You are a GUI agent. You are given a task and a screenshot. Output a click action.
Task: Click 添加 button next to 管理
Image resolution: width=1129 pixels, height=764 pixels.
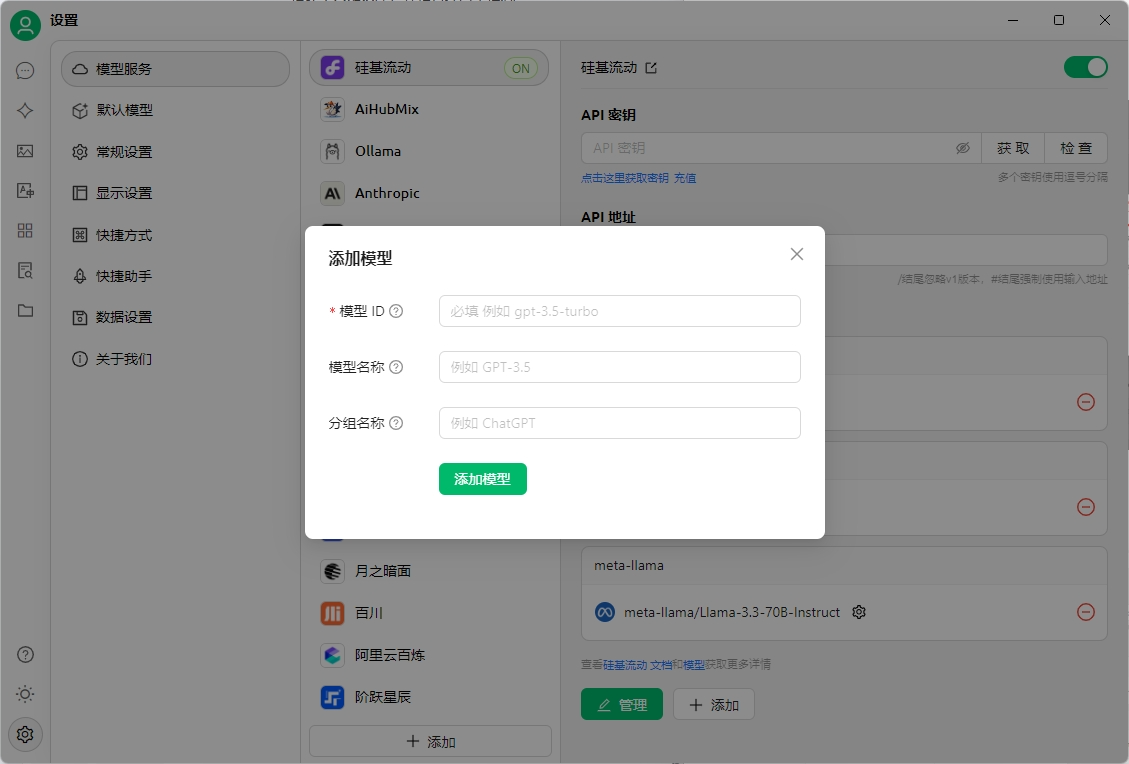[x=714, y=704]
